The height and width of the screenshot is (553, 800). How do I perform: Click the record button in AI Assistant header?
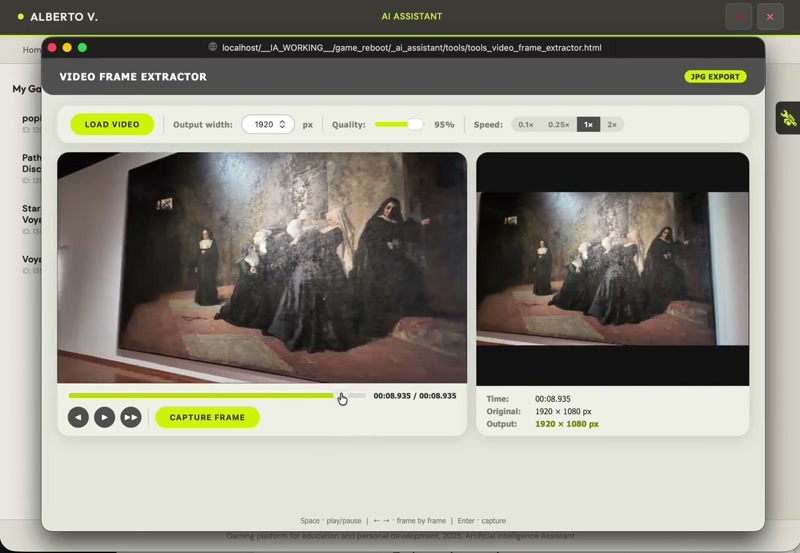click(x=738, y=17)
